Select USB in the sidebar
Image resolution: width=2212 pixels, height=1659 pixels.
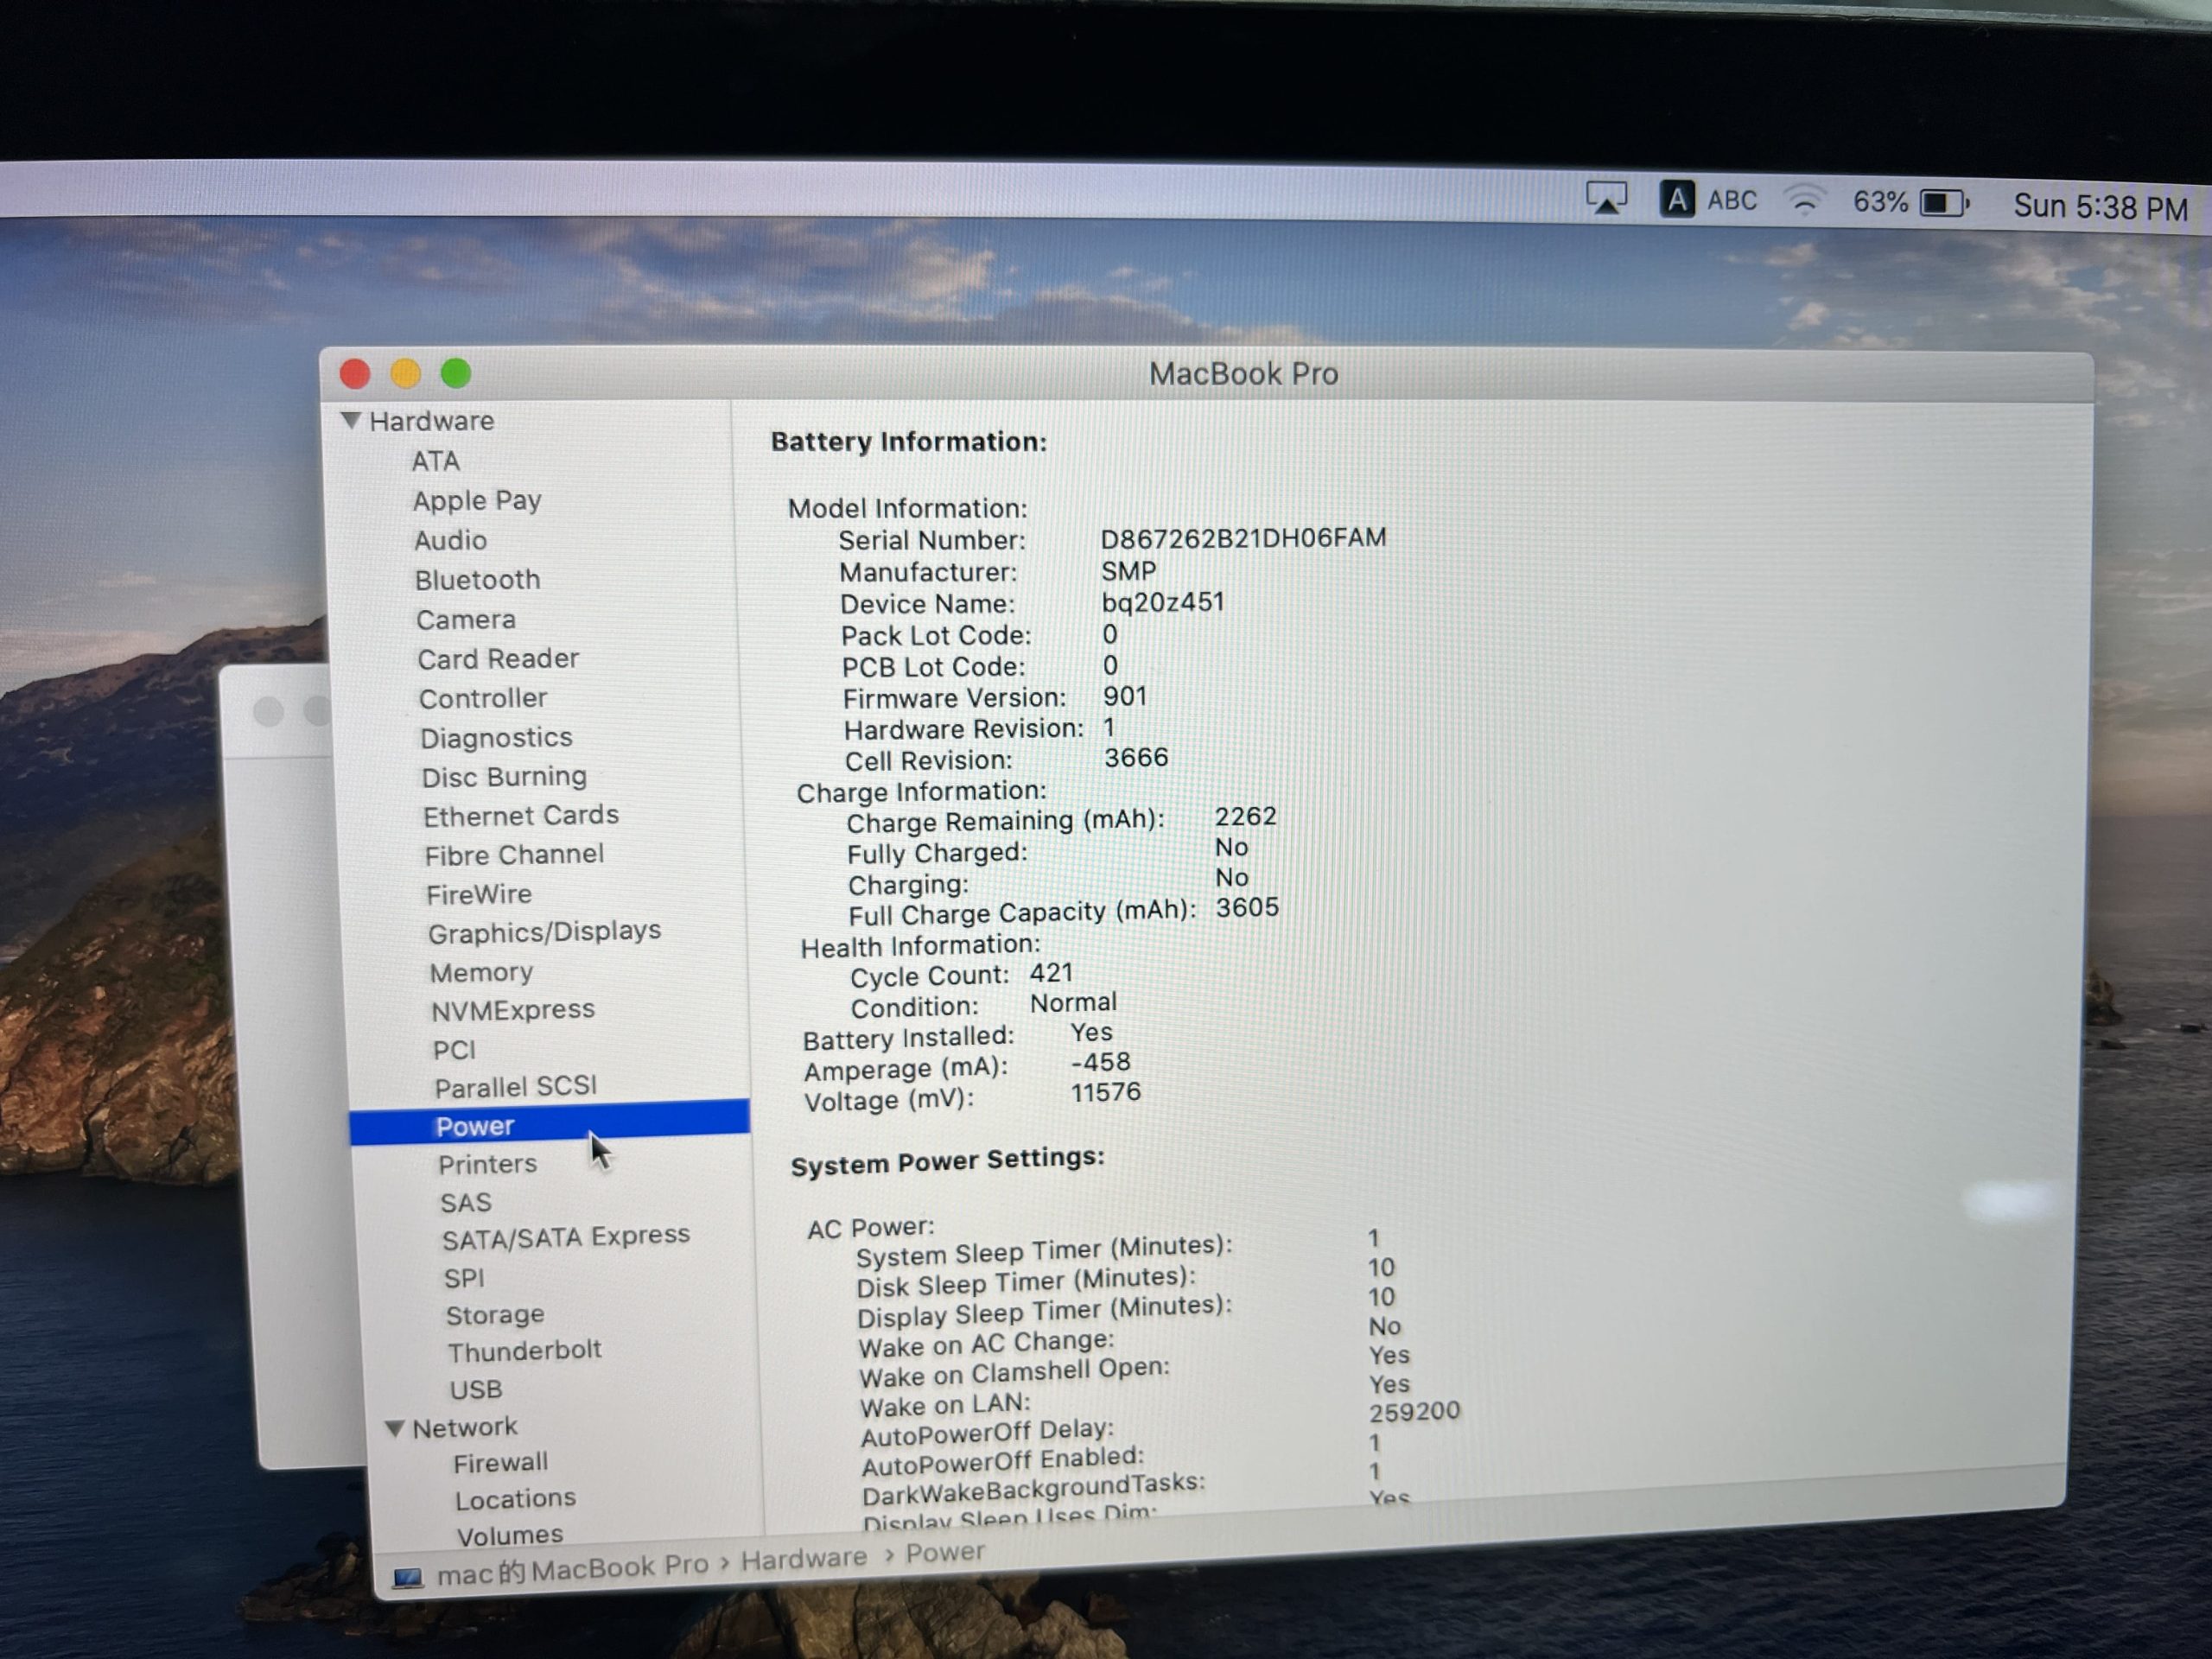pyautogui.click(x=476, y=1390)
